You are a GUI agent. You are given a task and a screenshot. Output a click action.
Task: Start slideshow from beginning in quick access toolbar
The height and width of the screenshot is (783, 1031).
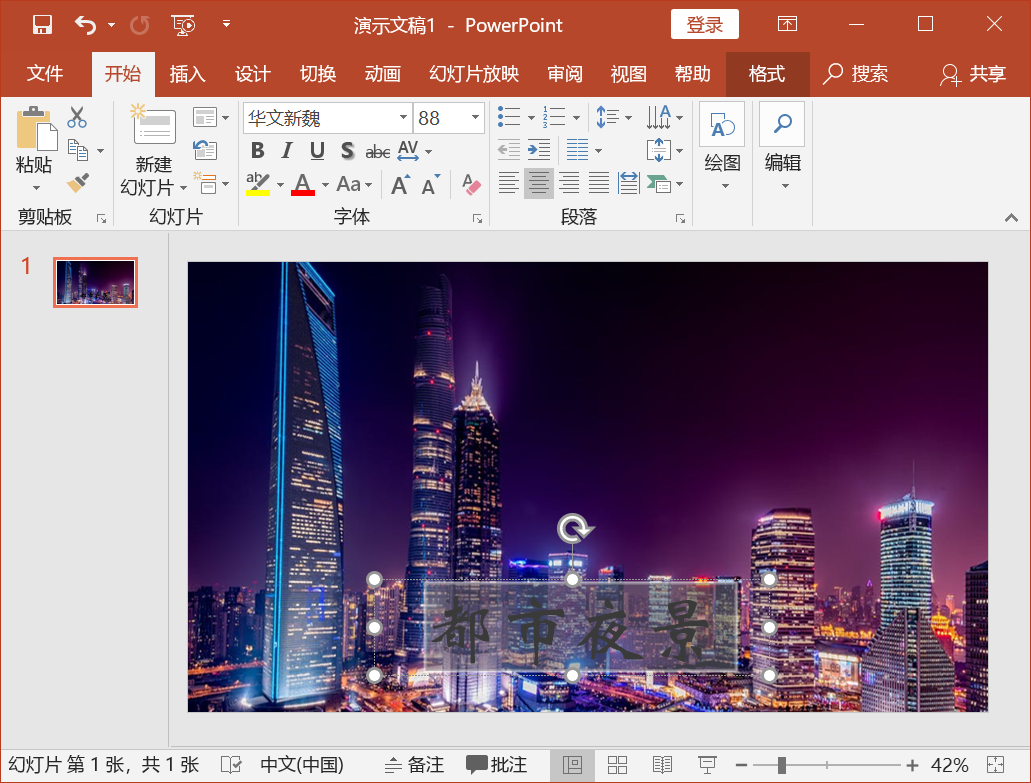click(x=183, y=25)
